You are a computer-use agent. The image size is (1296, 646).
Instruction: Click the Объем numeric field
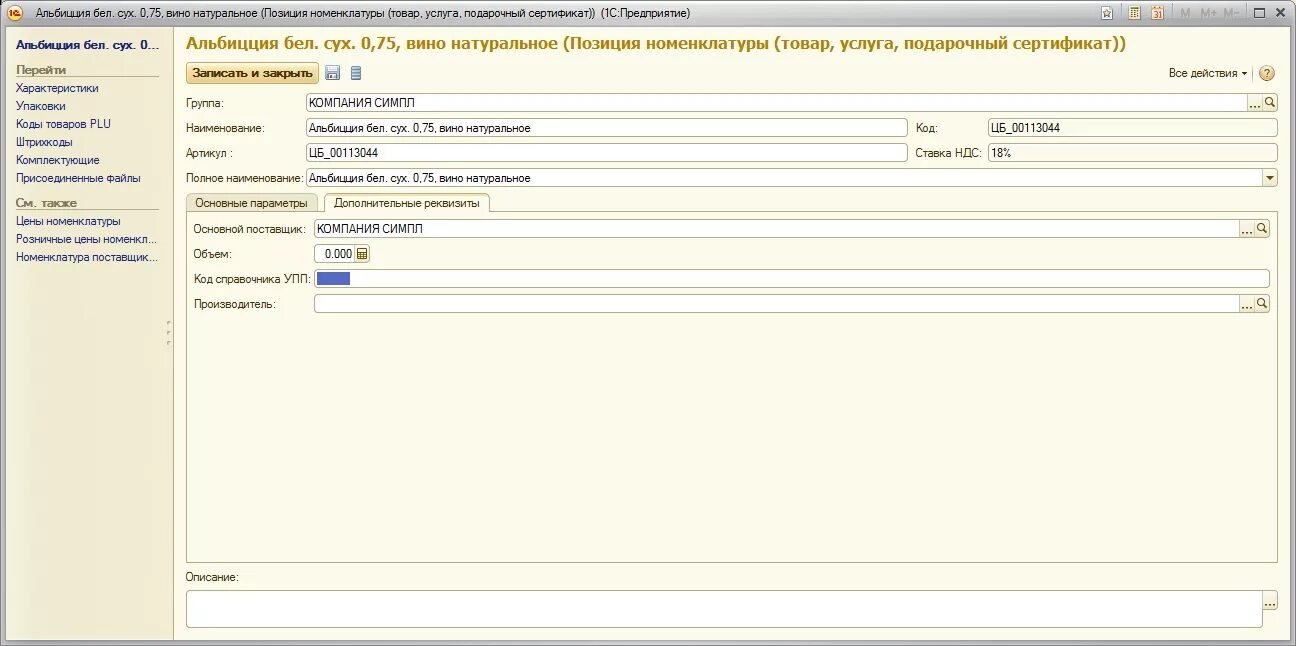(x=334, y=254)
